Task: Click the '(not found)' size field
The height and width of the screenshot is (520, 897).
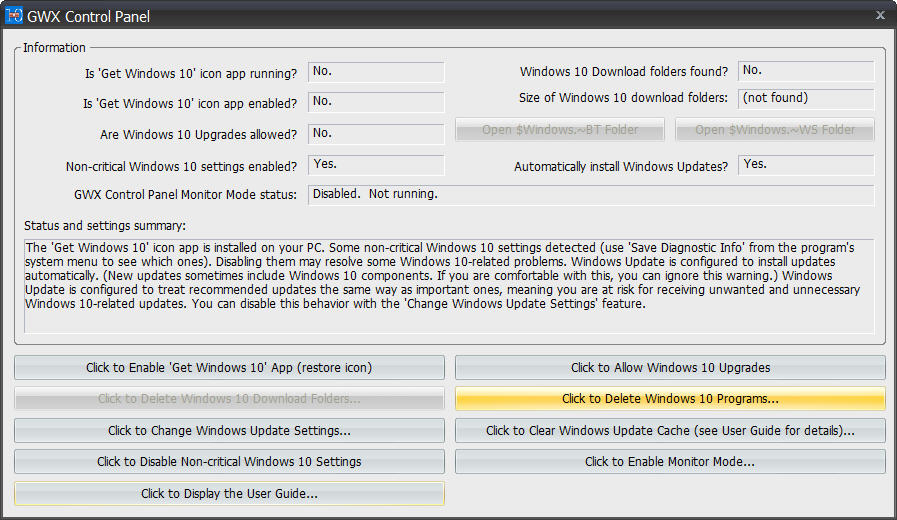Action: [806, 98]
